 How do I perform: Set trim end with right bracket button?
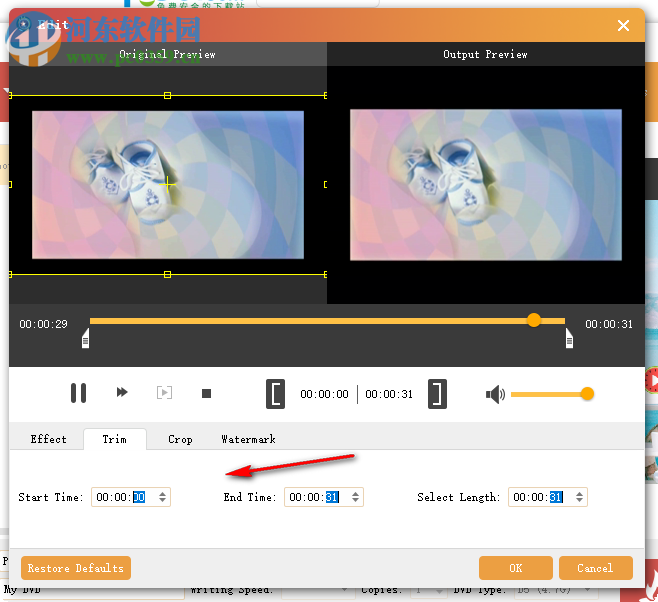[437, 394]
